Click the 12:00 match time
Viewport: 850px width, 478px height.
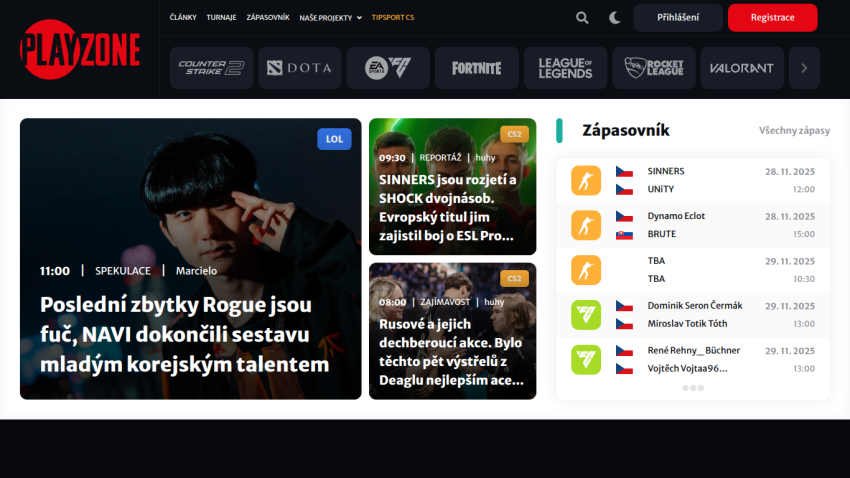click(803, 190)
